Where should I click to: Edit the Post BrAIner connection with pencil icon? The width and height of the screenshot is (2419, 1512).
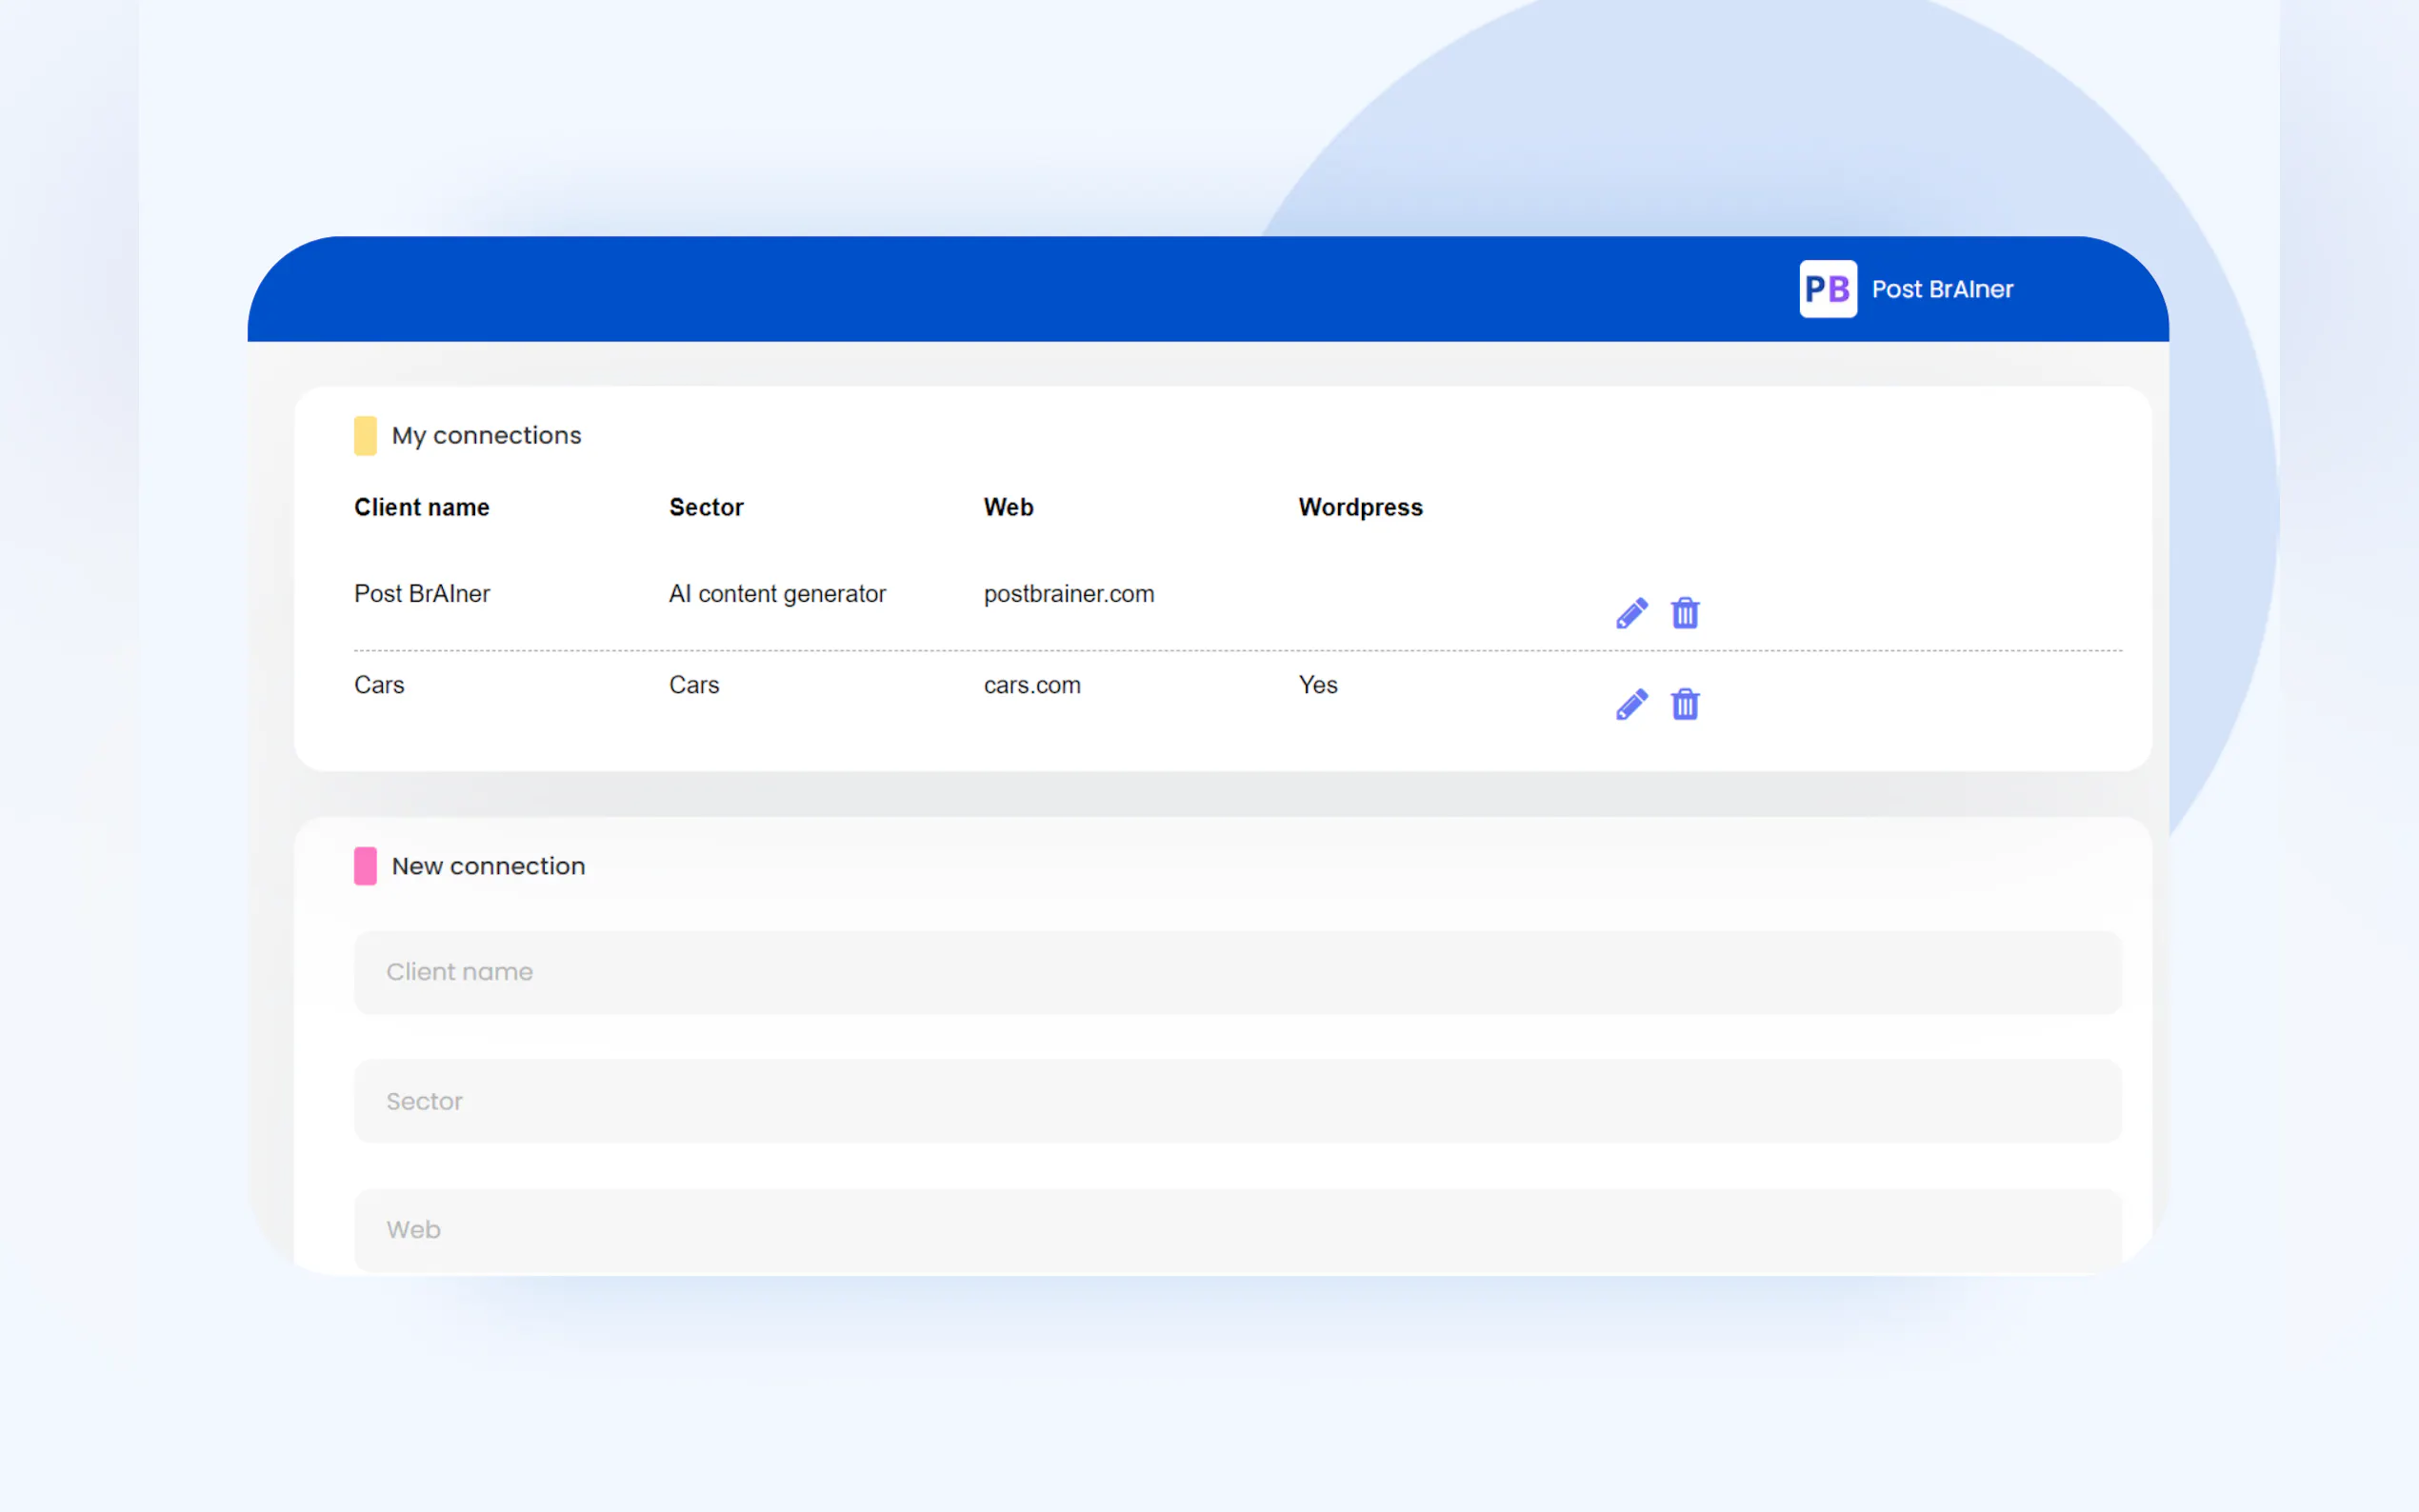pyautogui.click(x=1631, y=613)
